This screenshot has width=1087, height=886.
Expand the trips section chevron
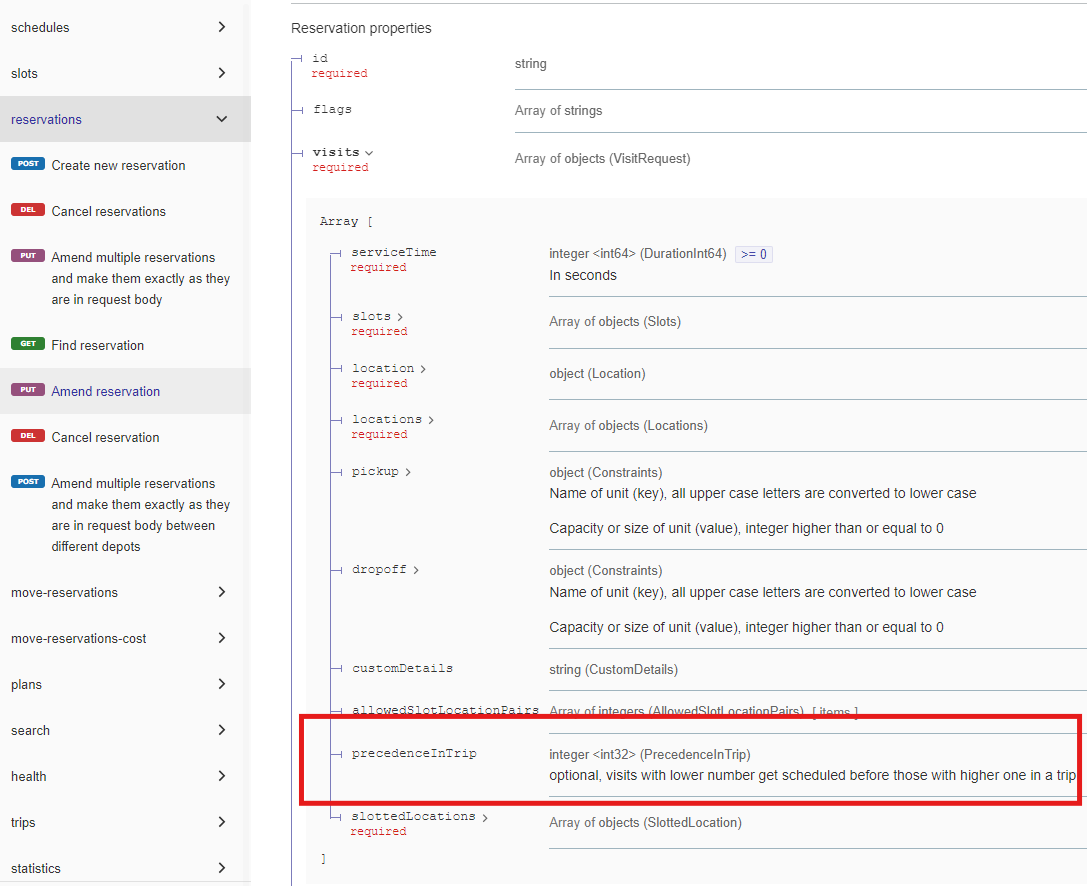click(x=221, y=822)
